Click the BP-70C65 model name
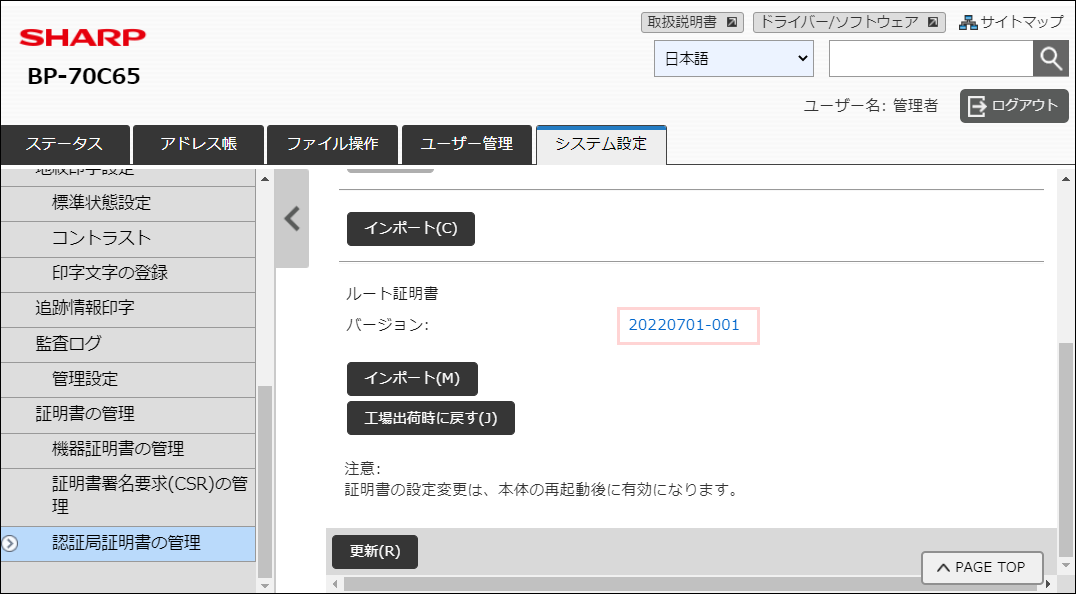This screenshot has height=594, width=1076. 84,76
